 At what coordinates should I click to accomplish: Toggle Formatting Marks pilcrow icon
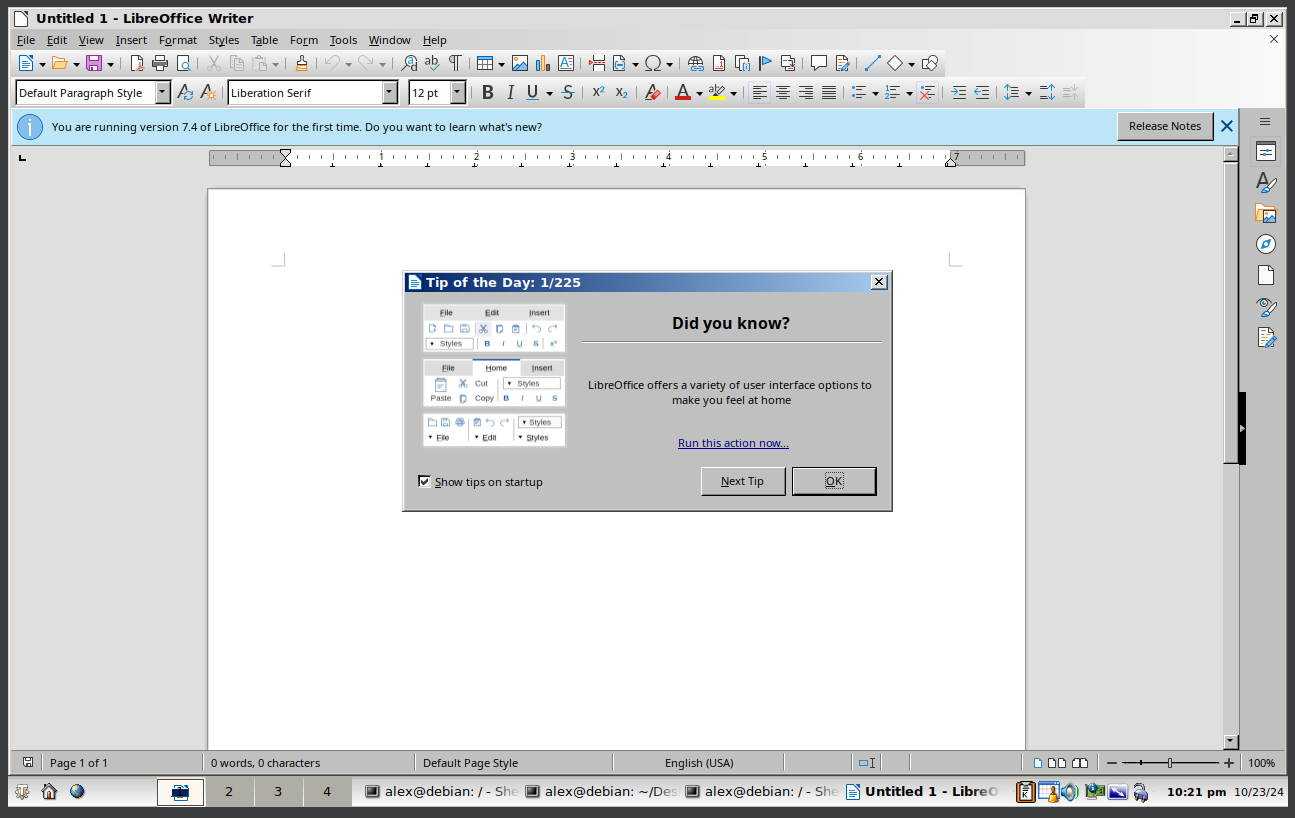[x=455, y=63]
